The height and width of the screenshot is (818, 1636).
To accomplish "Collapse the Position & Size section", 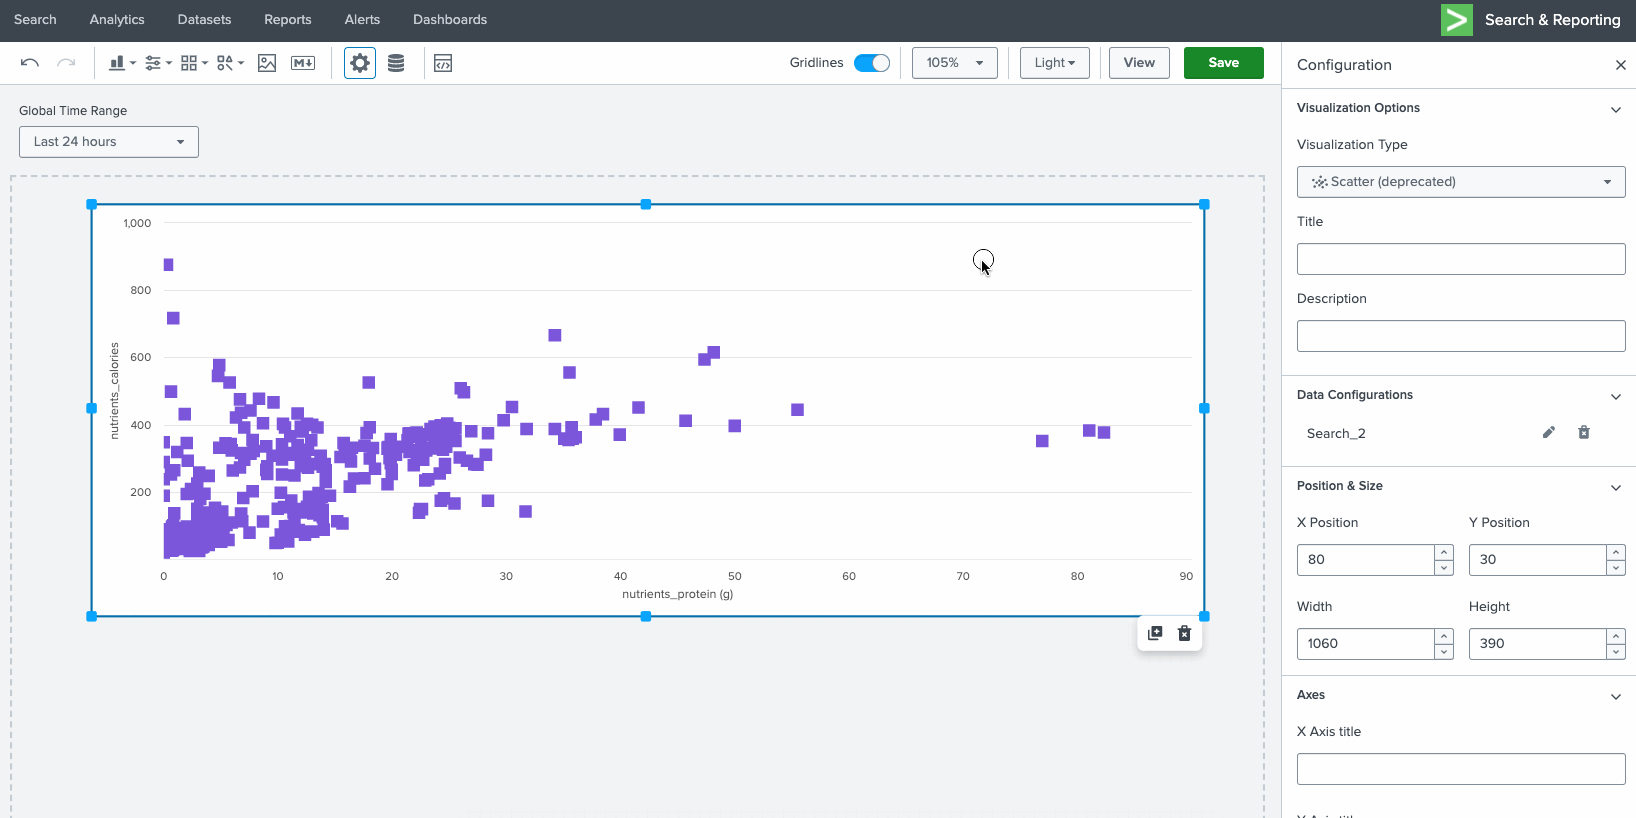I will click(x=1615, y=487).
